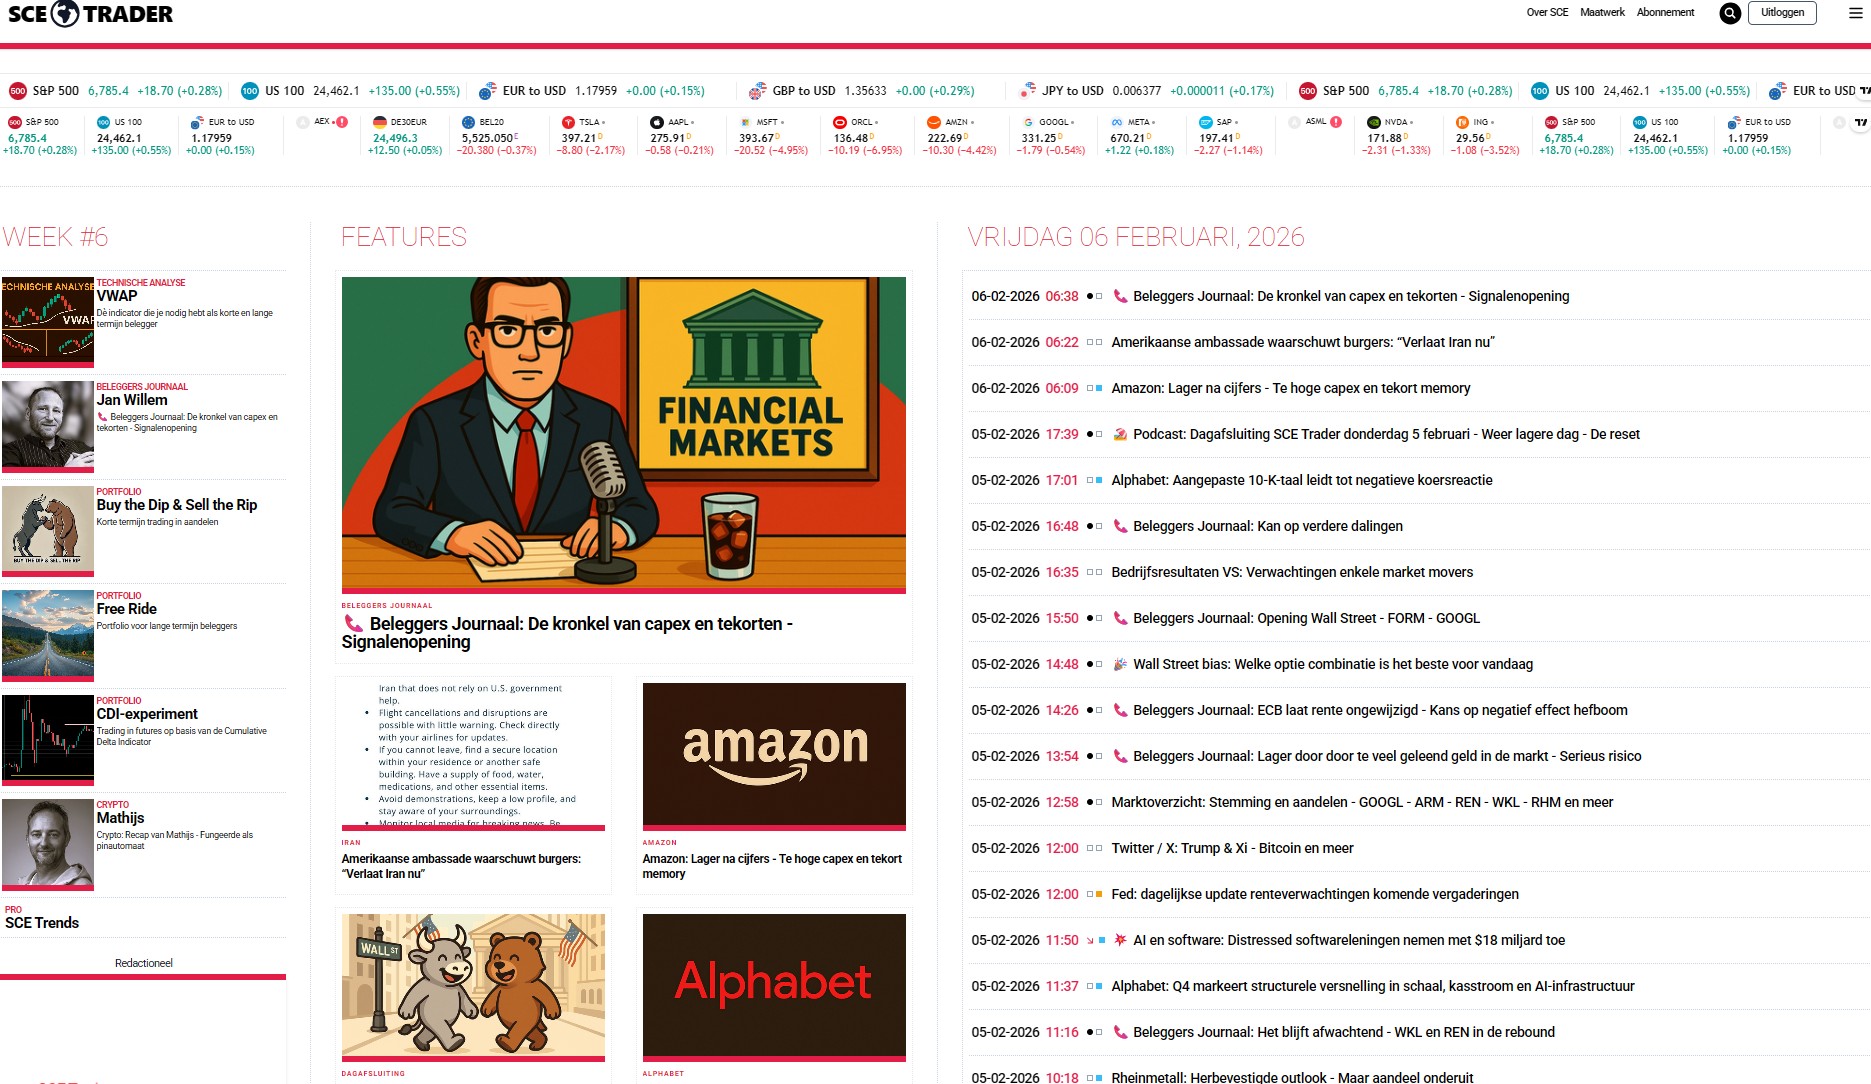Image resolution: width=1871 pixels, height=1084 pixels.
Task: Click the bull and bear thumbnail
Action: (48, 531)
